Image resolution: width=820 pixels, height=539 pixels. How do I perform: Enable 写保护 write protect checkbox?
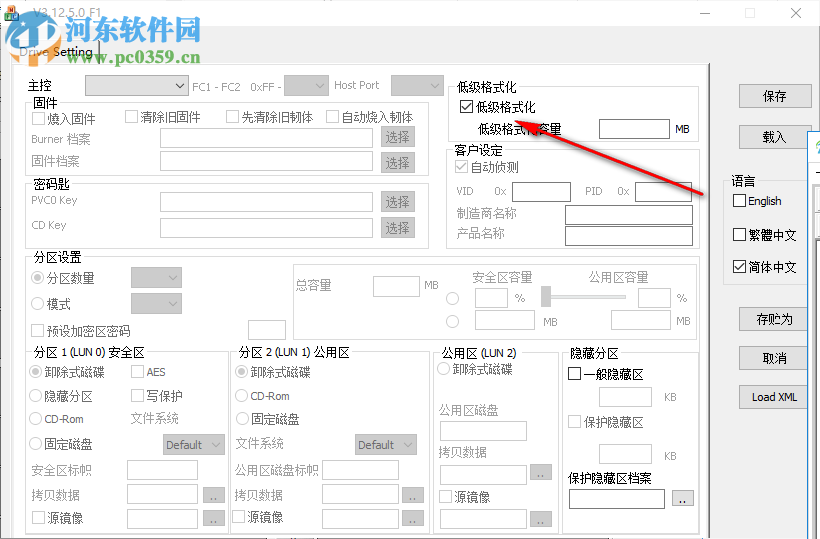[138, 395]
